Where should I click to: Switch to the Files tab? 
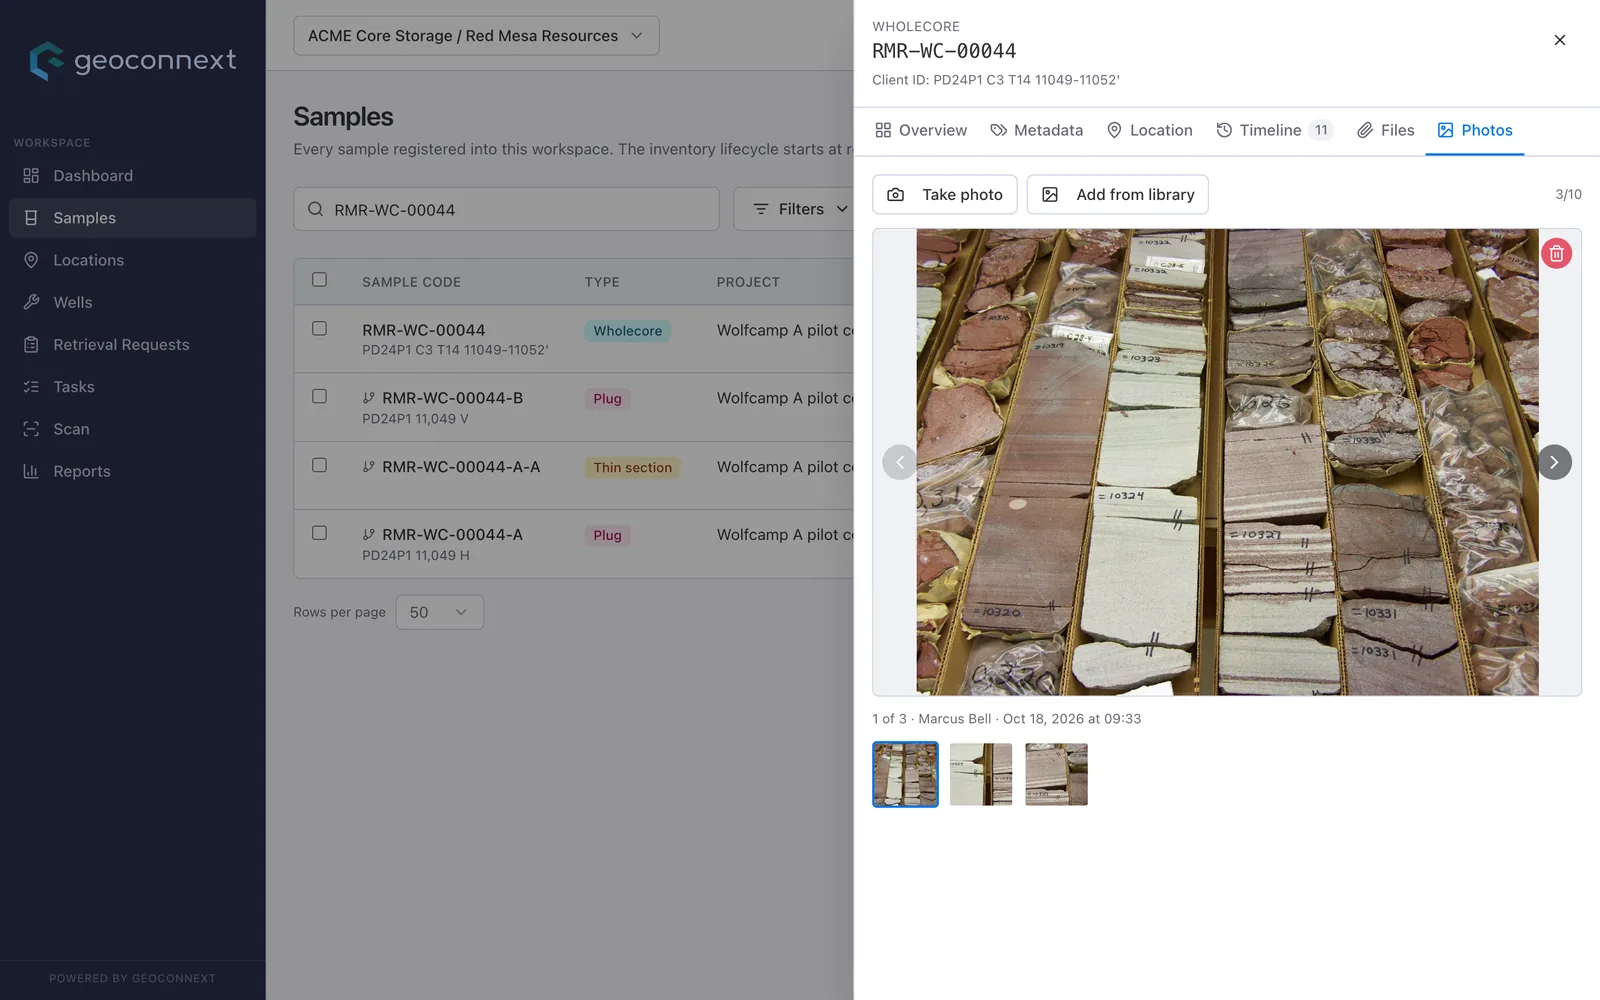pos(1385,130)
